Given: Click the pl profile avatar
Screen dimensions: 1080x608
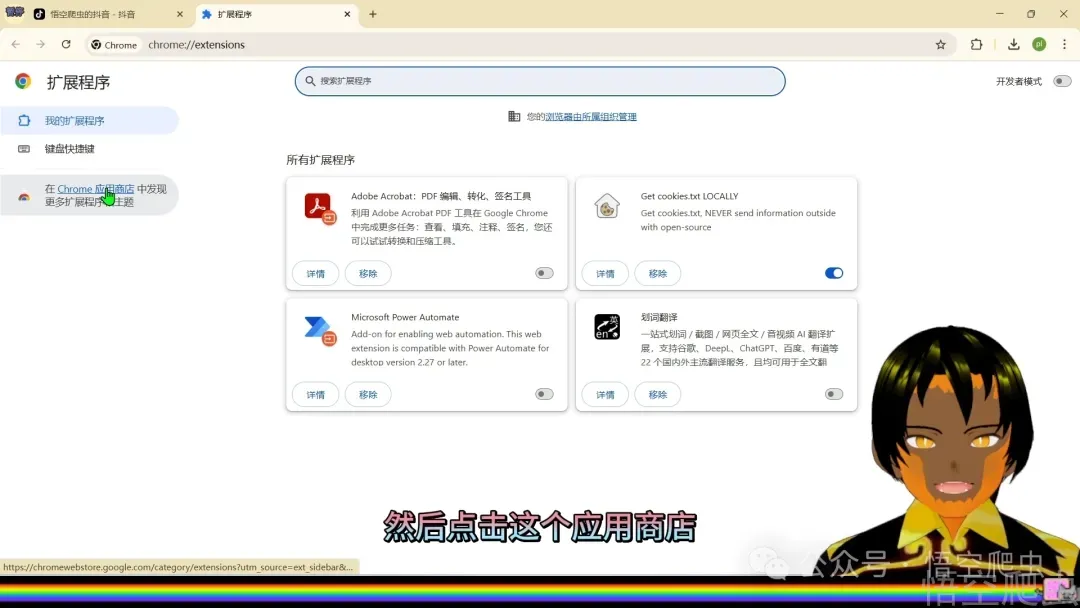Looking at the screenshot, I should pos(1041,44).
